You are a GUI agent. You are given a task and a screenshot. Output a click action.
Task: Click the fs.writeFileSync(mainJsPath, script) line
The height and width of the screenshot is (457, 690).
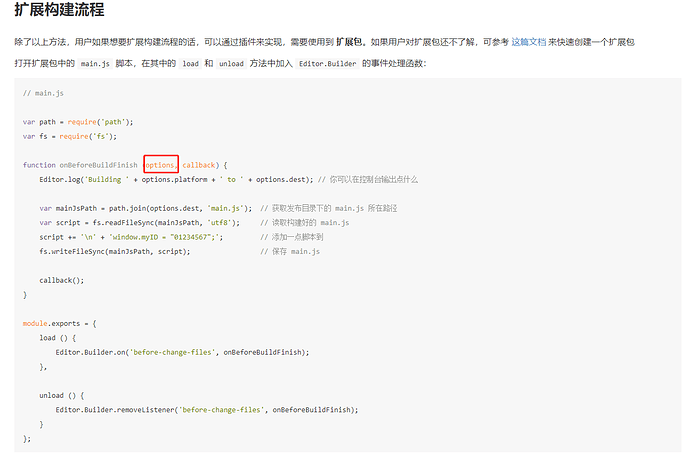tap(115, 252)
